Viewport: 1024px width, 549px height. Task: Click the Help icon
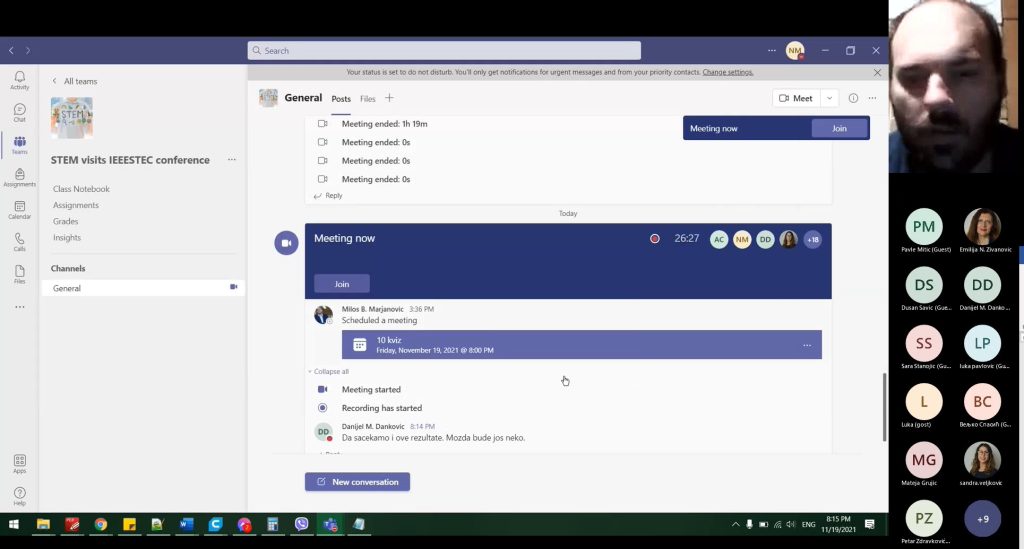(x=19, y=495)
